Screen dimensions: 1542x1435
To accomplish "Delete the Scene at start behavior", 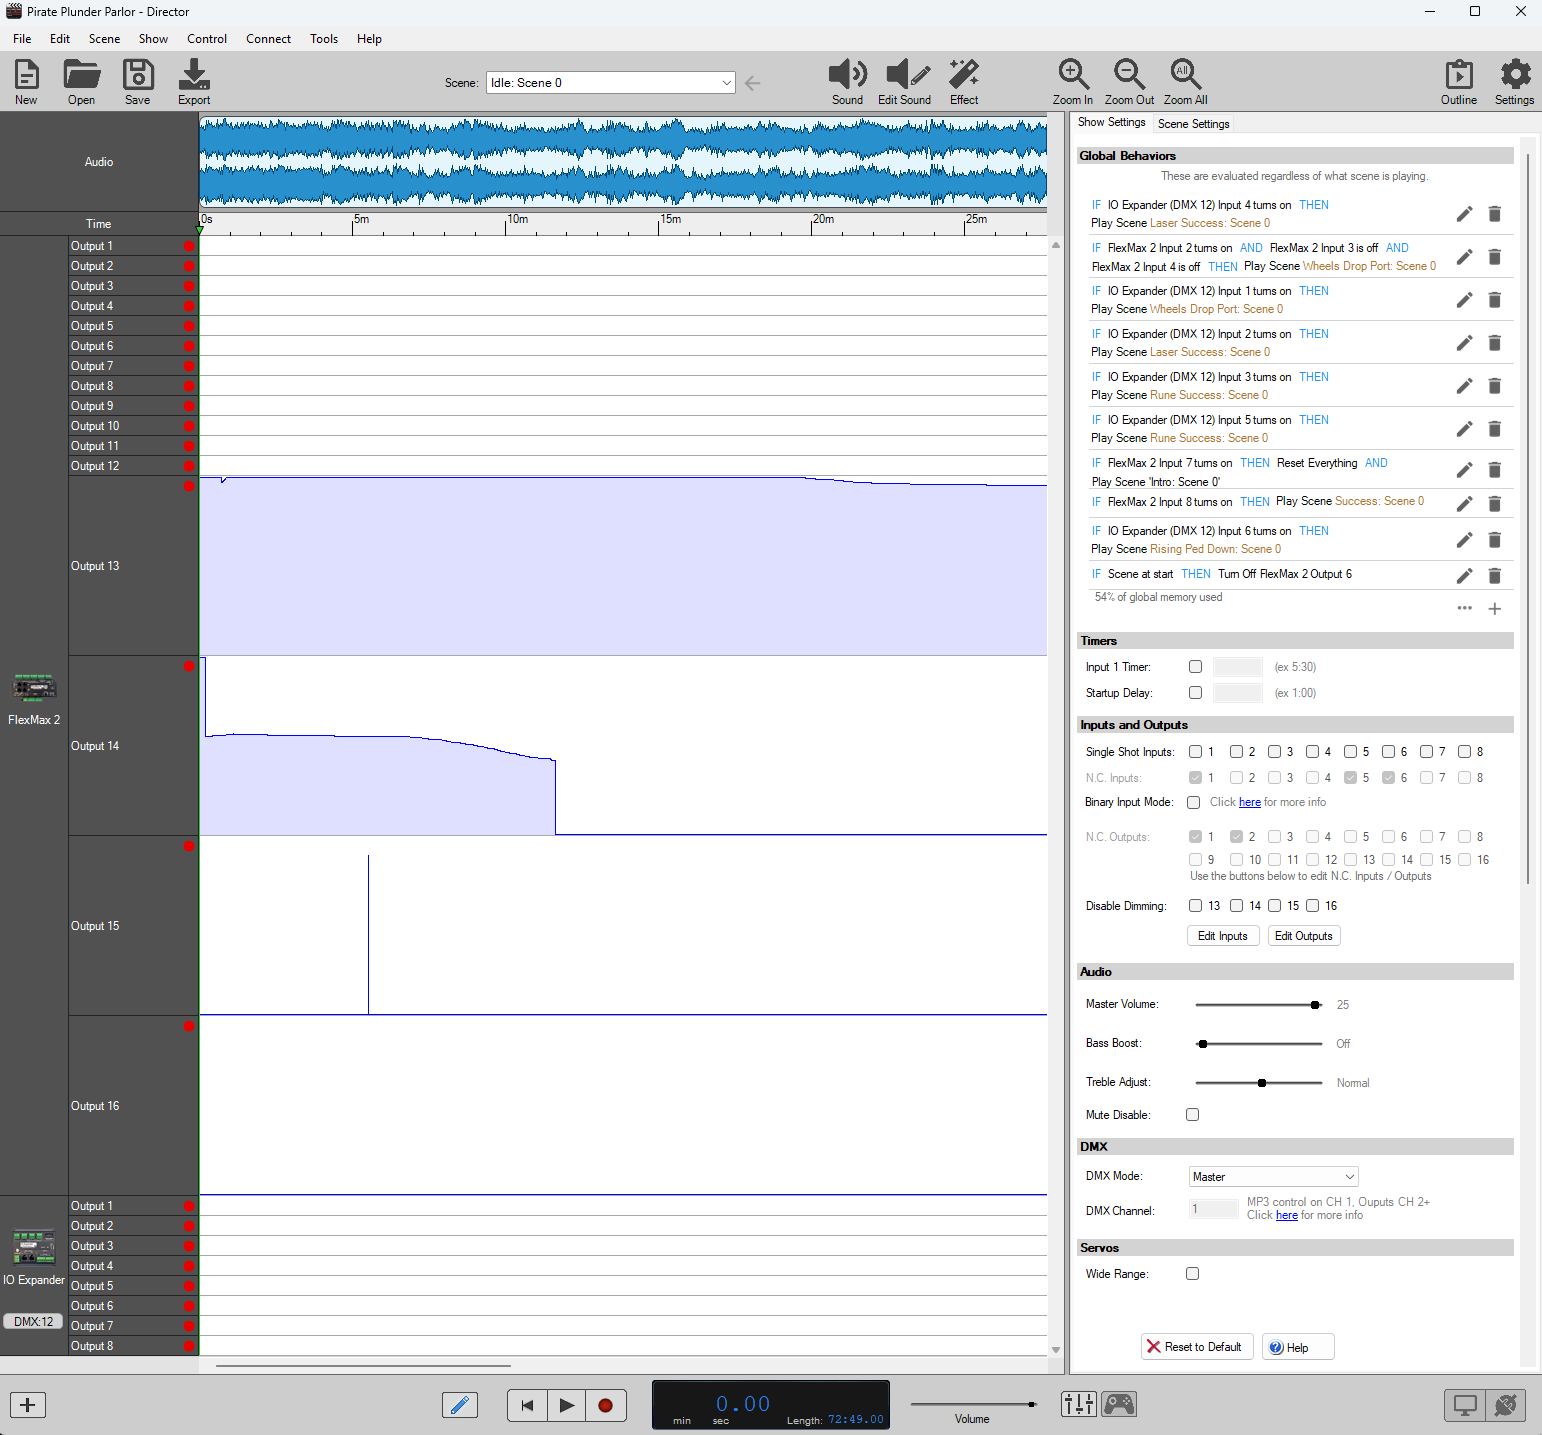I will tap(1494, 576).
